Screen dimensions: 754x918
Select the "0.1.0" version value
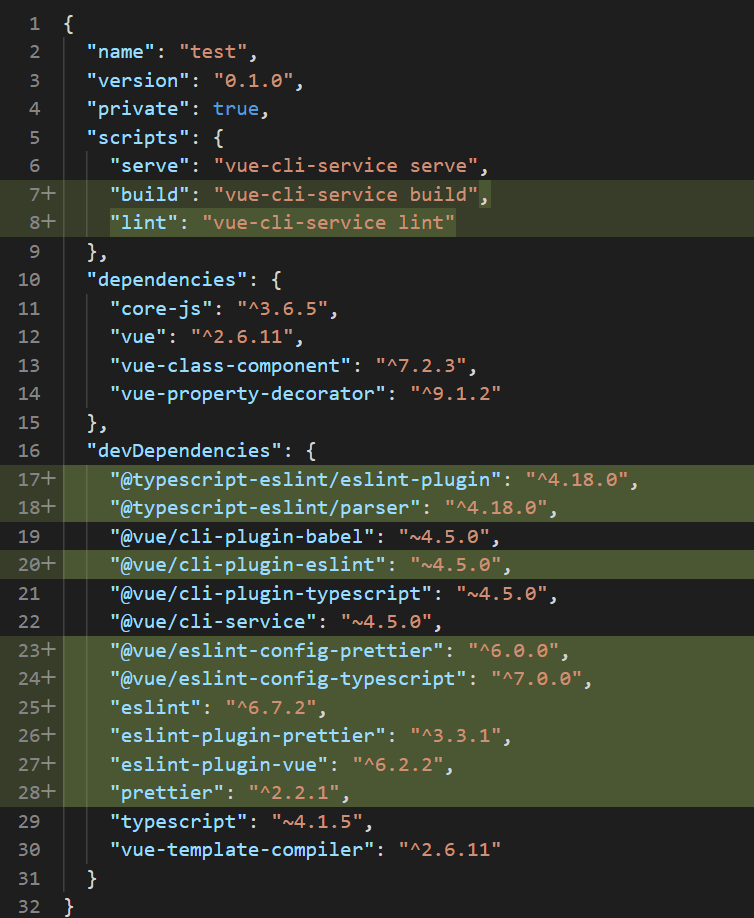pos(253,80)
